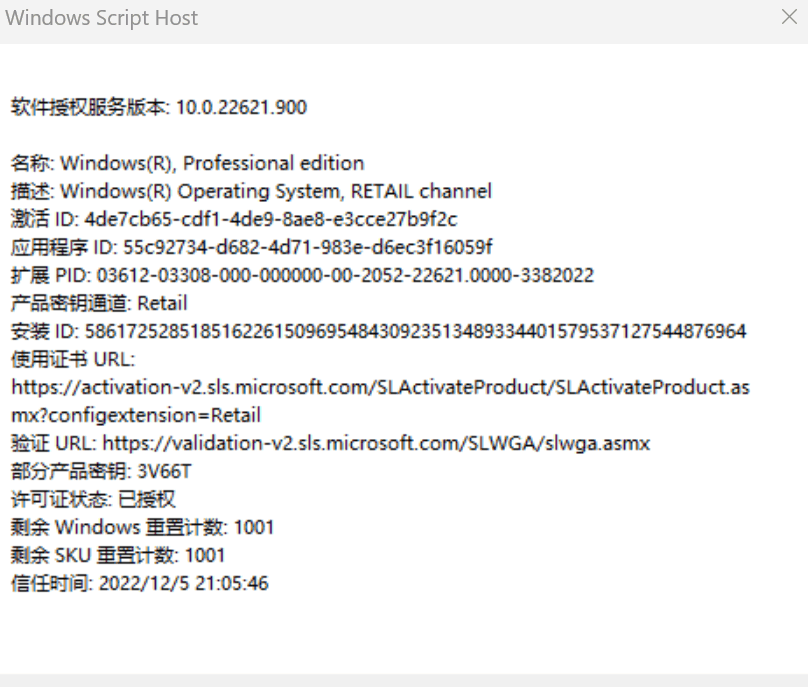
Task: Click the version number 10.0.22621.900
Action: pyautogui.click(x=241, y=107)
